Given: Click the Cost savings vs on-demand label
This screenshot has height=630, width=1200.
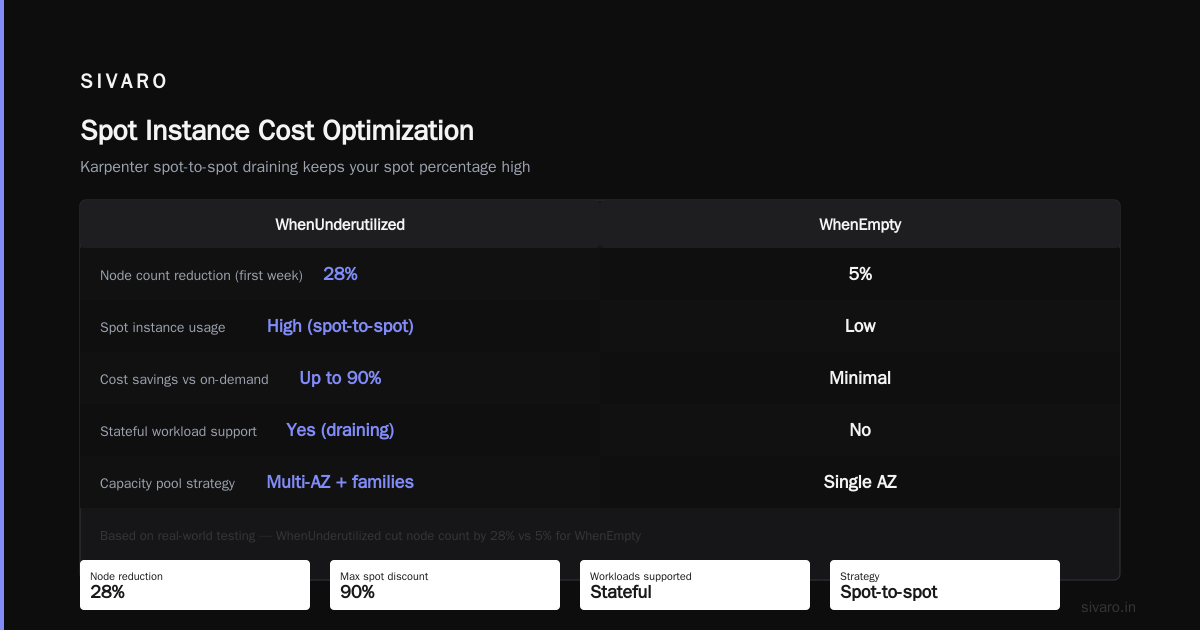Looking at the screenshot, I should point(184,379).
